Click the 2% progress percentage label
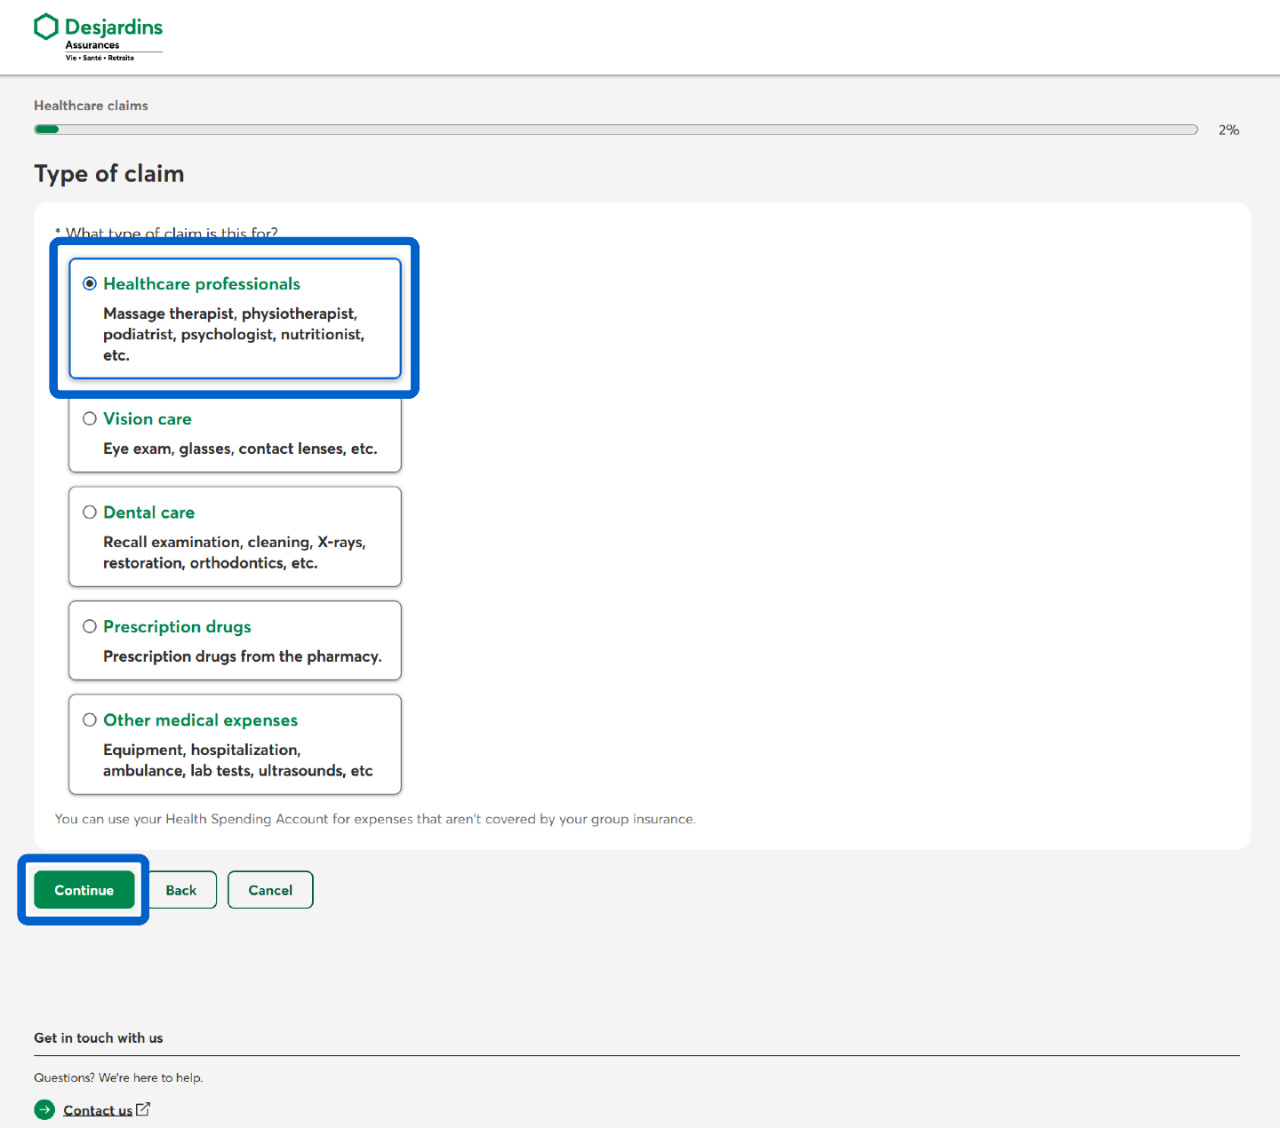This screenshot has width=1280, height=1128. tap(1228, 130)
